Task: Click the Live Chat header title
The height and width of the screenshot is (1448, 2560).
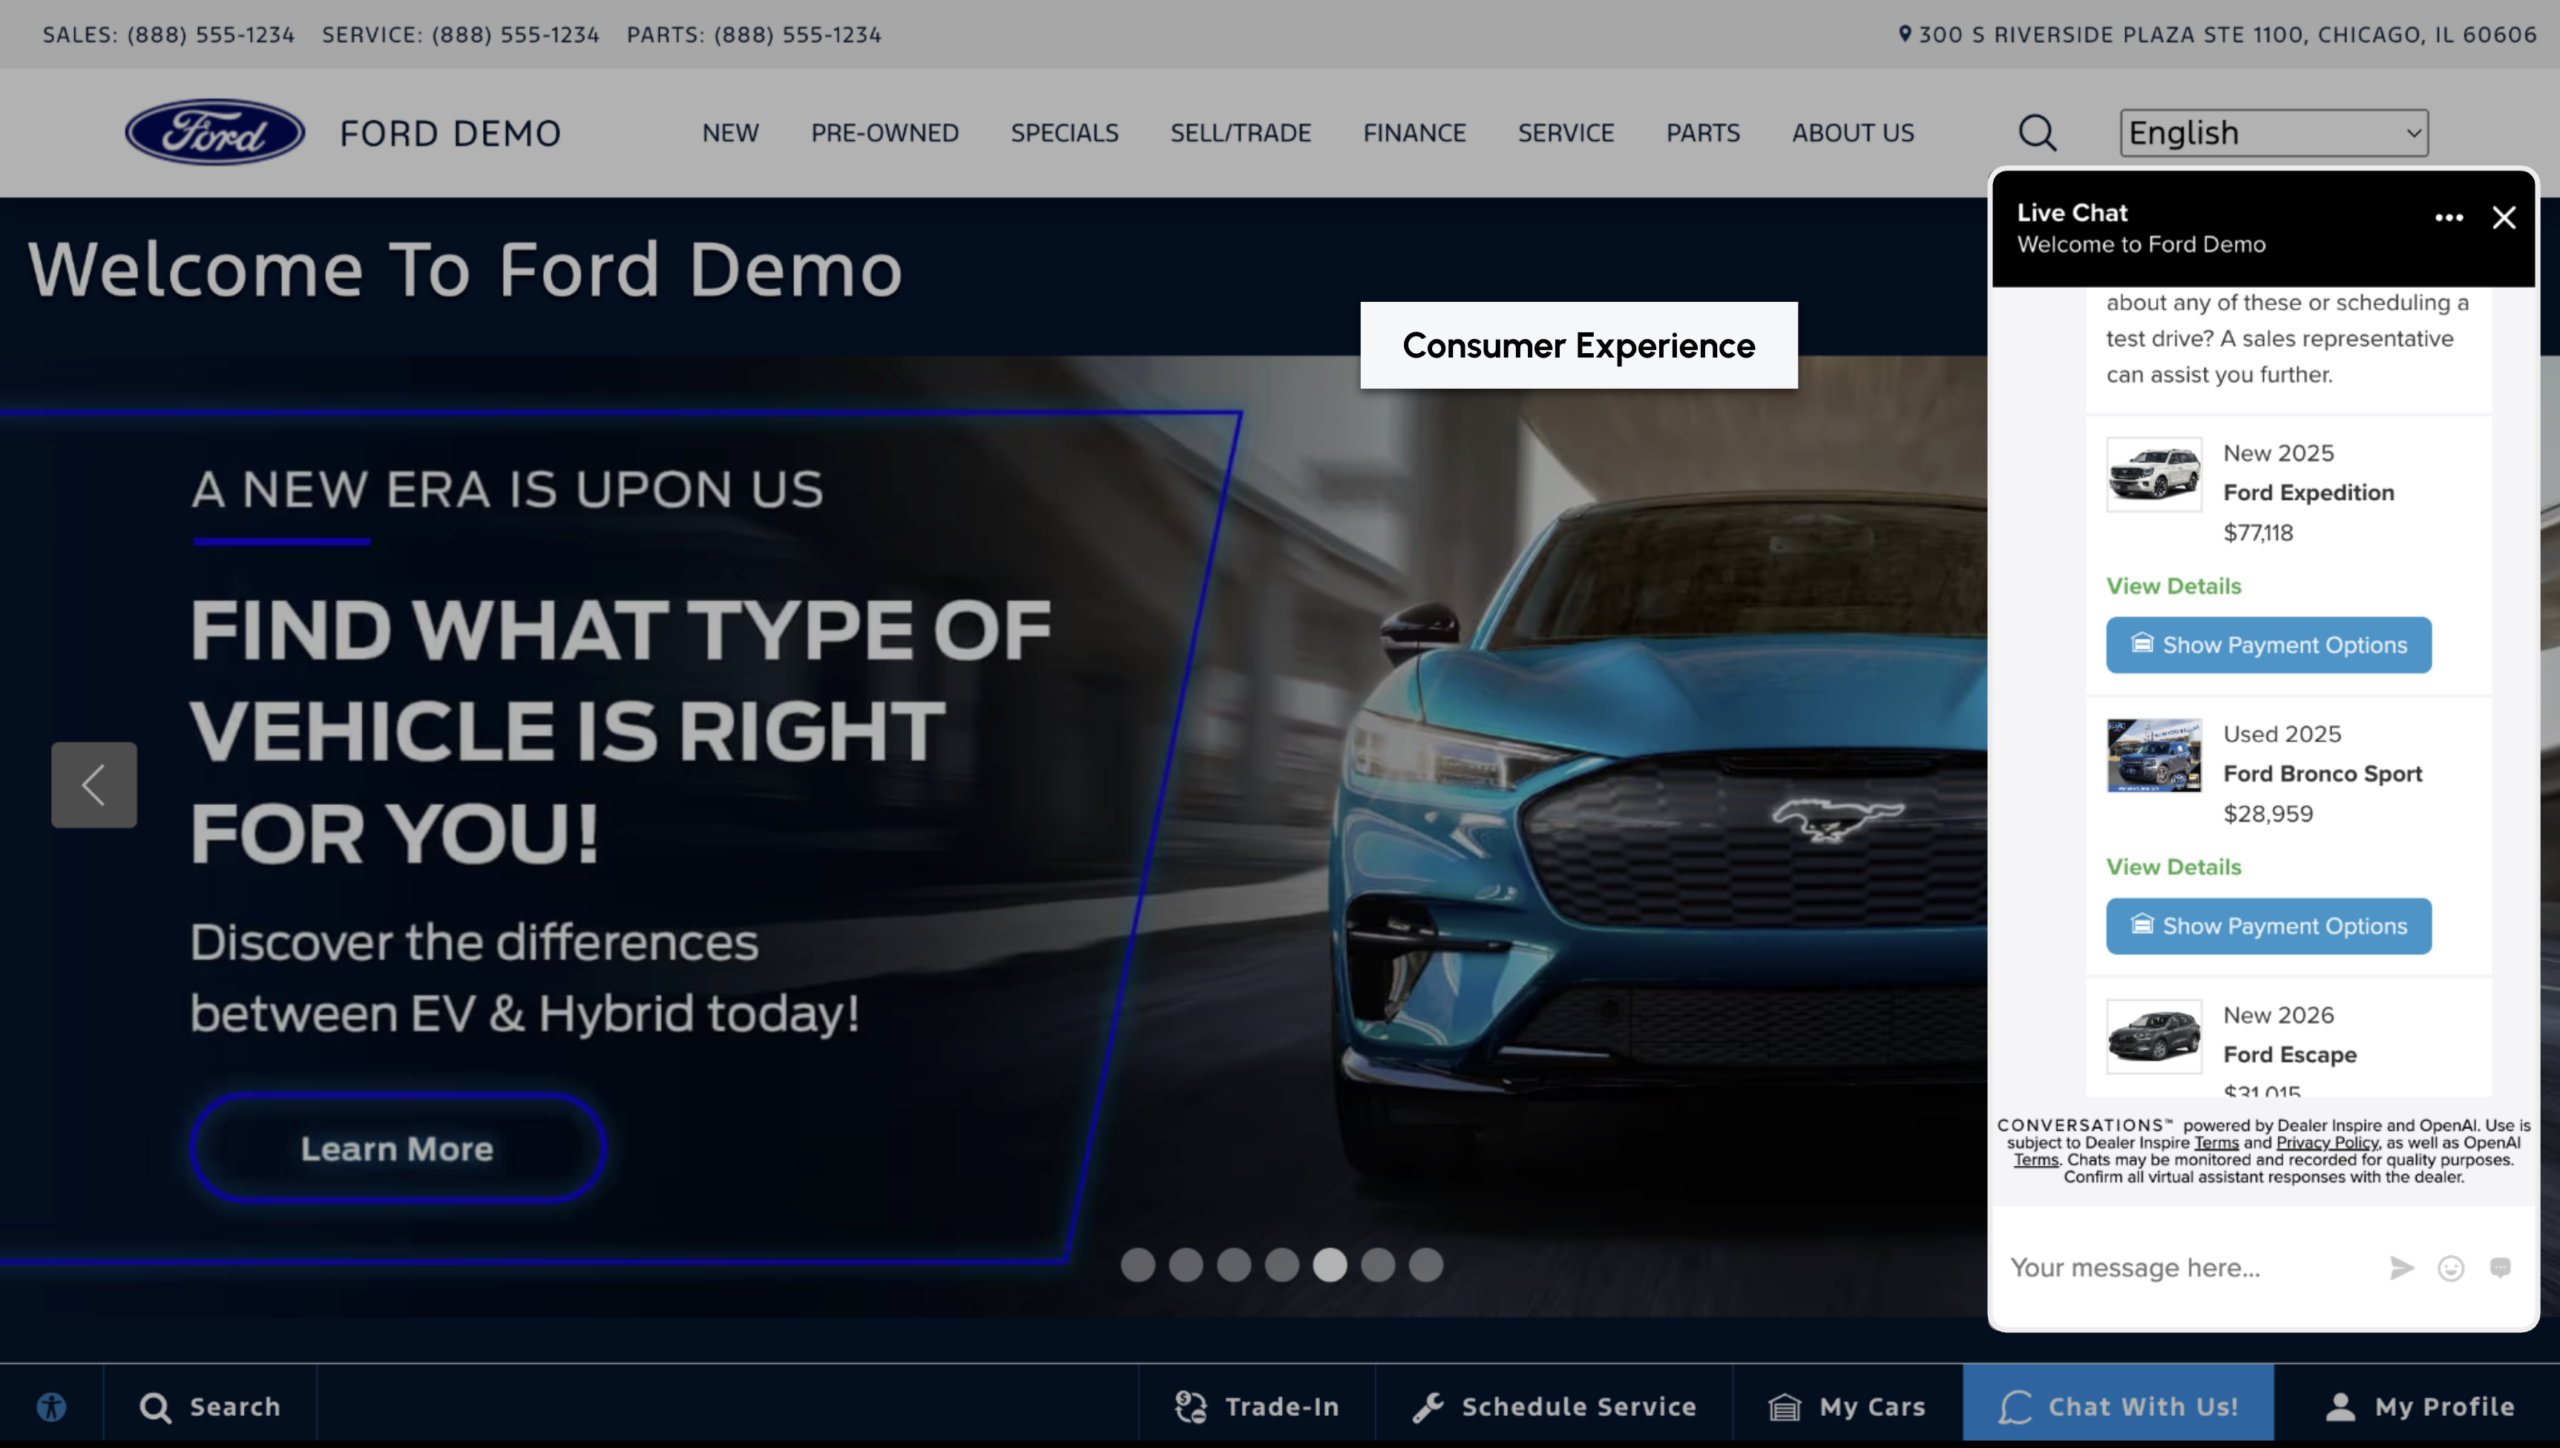Action: [x=2072, y=213]
